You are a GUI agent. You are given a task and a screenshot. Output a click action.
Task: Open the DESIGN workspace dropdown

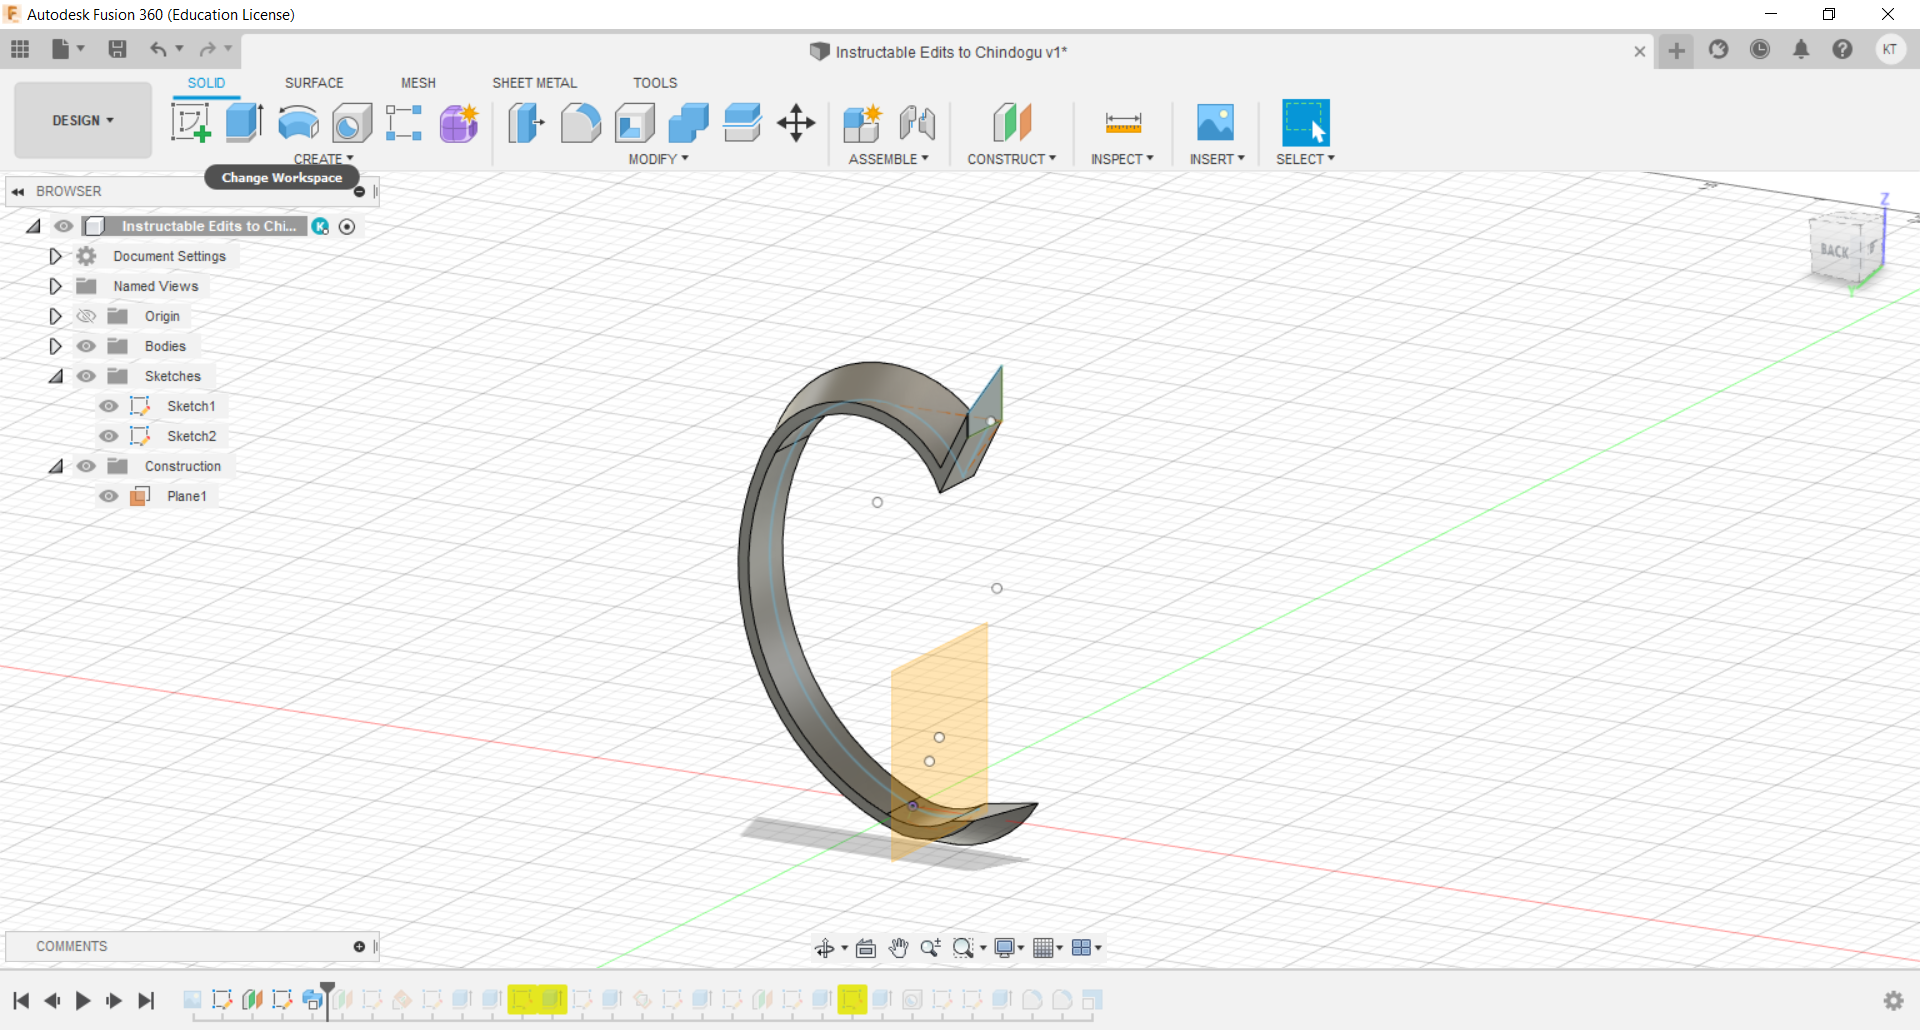(83, 120)
